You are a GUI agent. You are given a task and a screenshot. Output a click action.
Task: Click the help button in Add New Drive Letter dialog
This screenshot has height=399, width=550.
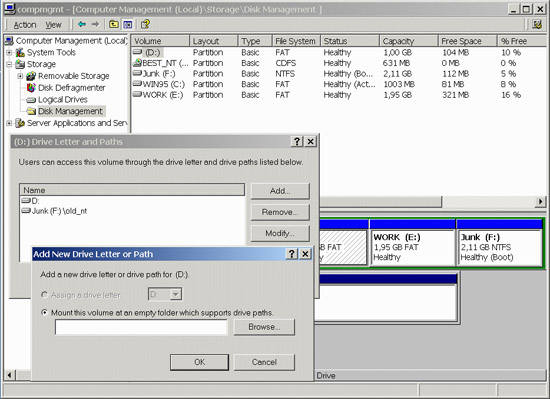pos(291,254)
